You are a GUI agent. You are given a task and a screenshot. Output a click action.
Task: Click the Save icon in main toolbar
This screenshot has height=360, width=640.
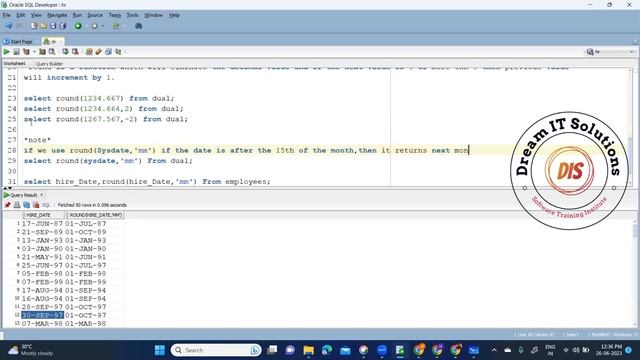tap(53, 26)
